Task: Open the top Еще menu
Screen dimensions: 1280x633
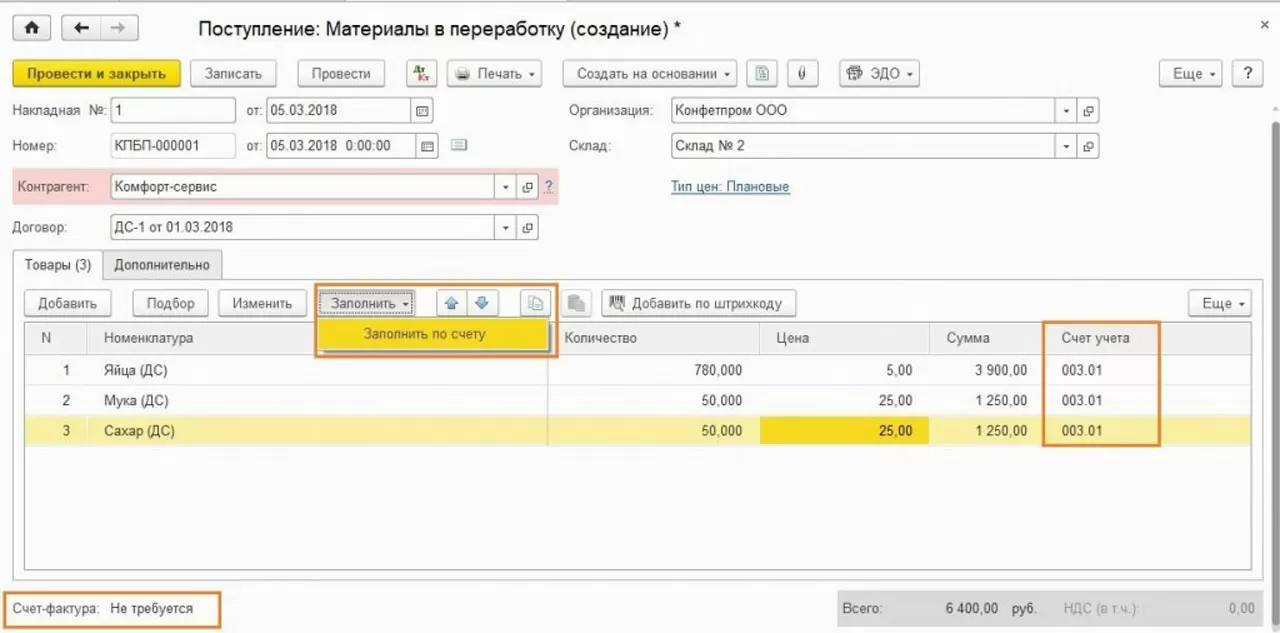Action: click(1190, 74)
